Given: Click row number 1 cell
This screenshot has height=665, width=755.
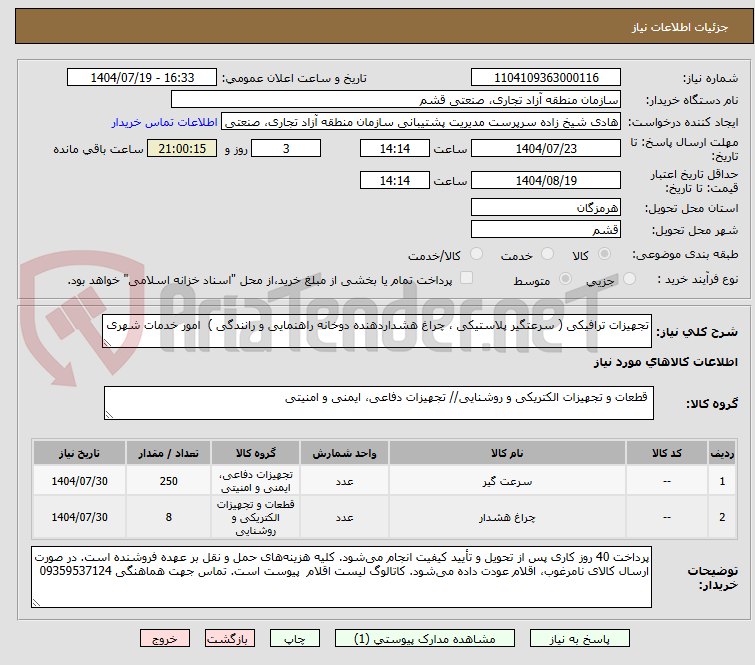Looking at the screenshot, I should [722, 481].
